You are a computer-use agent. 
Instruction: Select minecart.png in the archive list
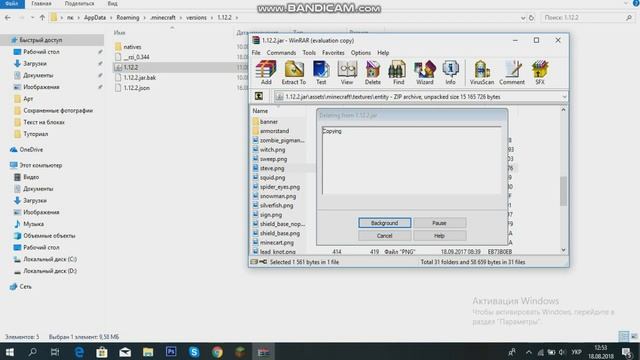point(277,242)
